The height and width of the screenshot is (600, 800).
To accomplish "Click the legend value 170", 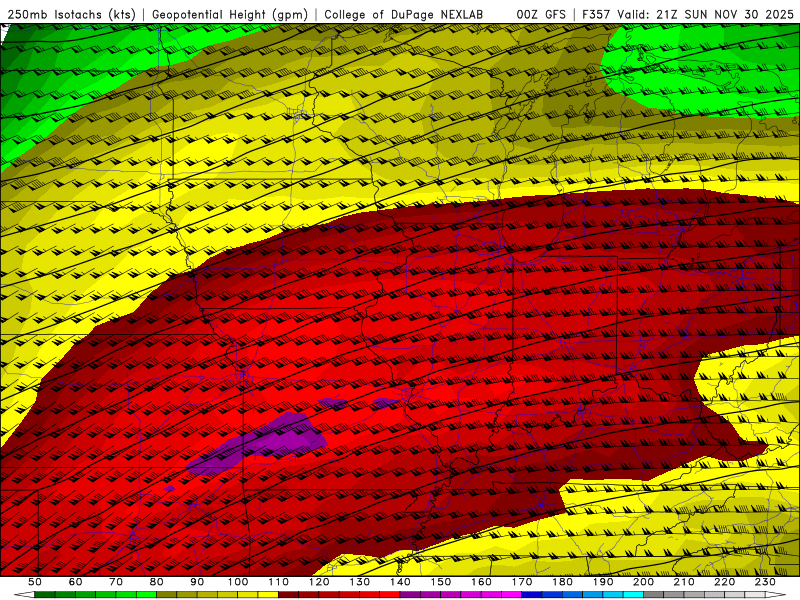I will coord(522,582).
